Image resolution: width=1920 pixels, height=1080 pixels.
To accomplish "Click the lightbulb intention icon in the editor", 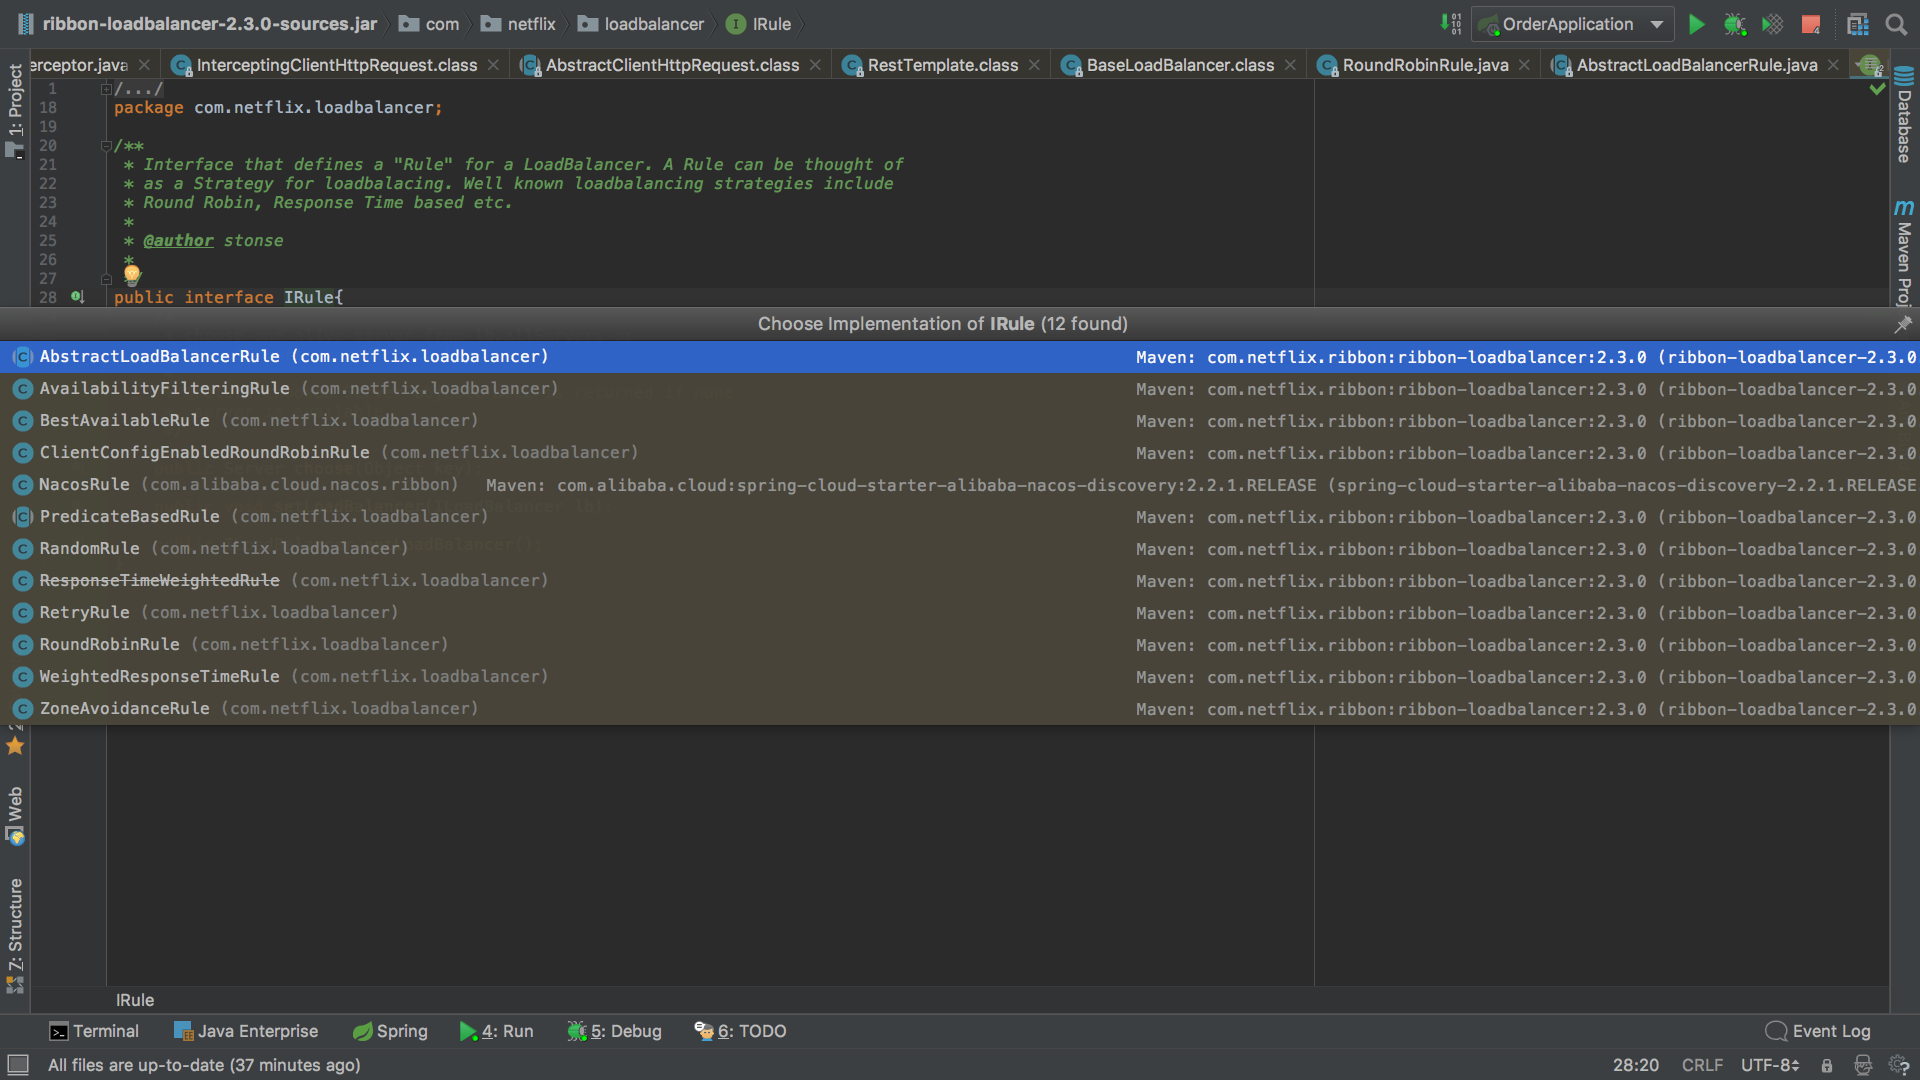I will click(x=132, y=273).
